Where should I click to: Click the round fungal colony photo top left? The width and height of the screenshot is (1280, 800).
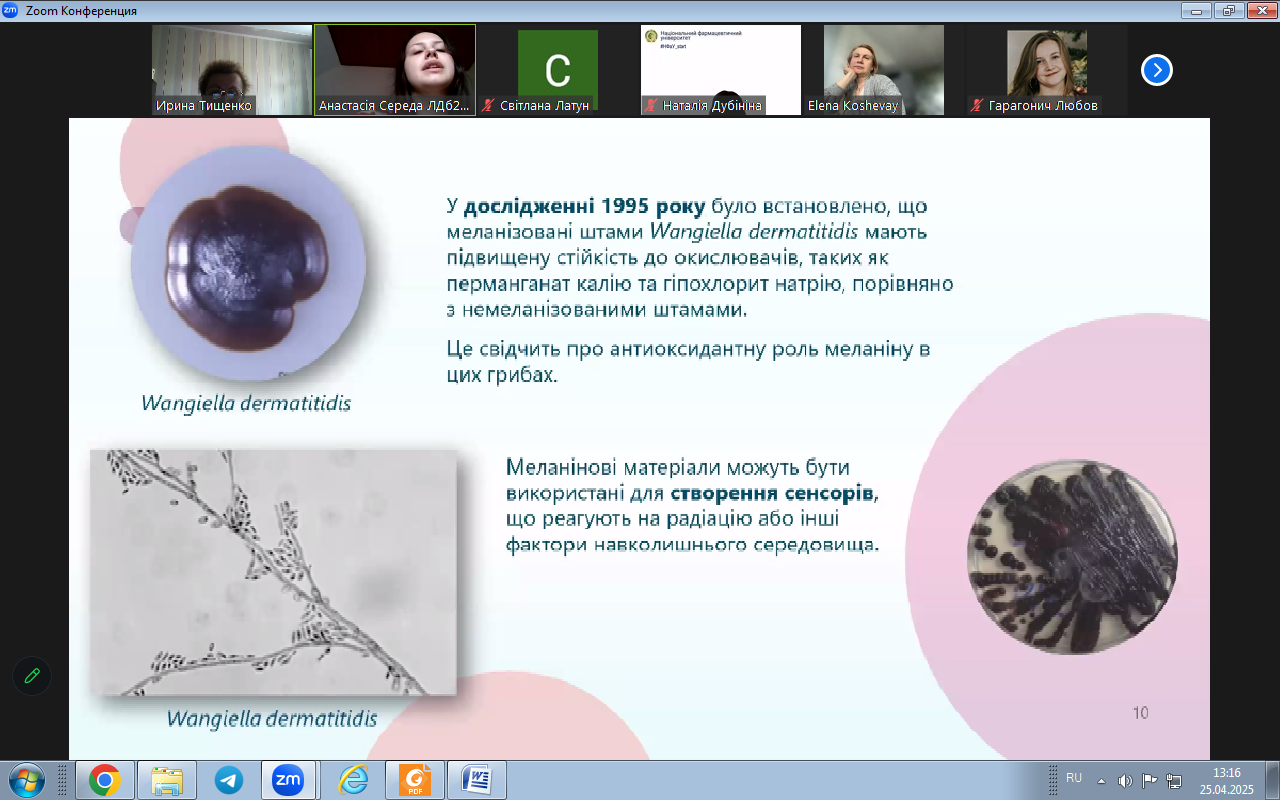(248, 263)
